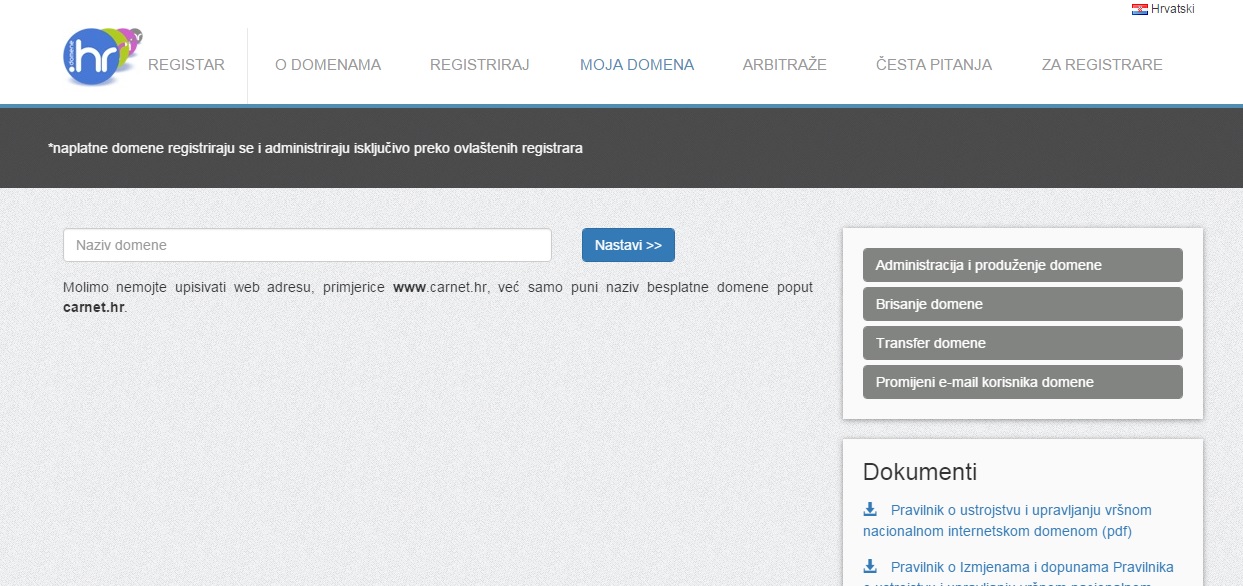Click download icon for Pravilnik o ustrojstvu
This screenshot has height=586, width=1243.
pyautogui.click(x=870, y=509)
